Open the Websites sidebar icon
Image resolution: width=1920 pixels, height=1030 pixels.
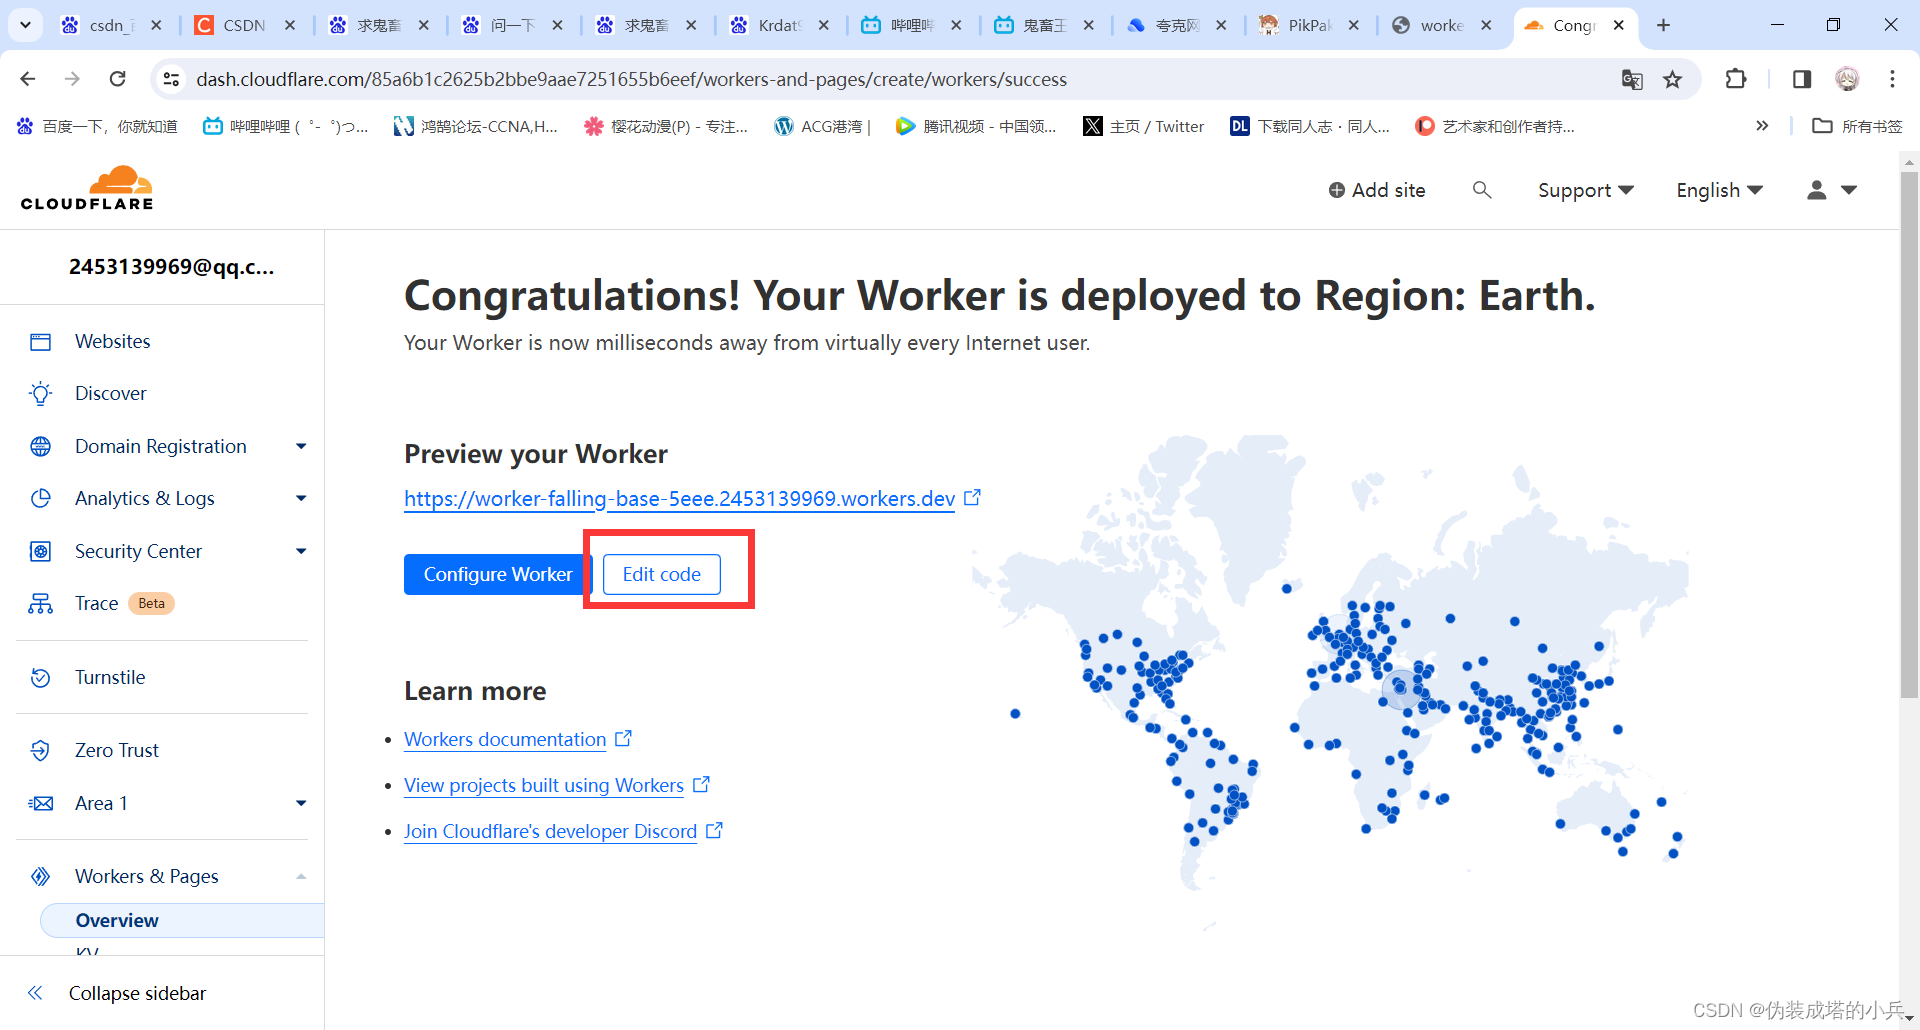pyautogui.click(x=40, y=342)
